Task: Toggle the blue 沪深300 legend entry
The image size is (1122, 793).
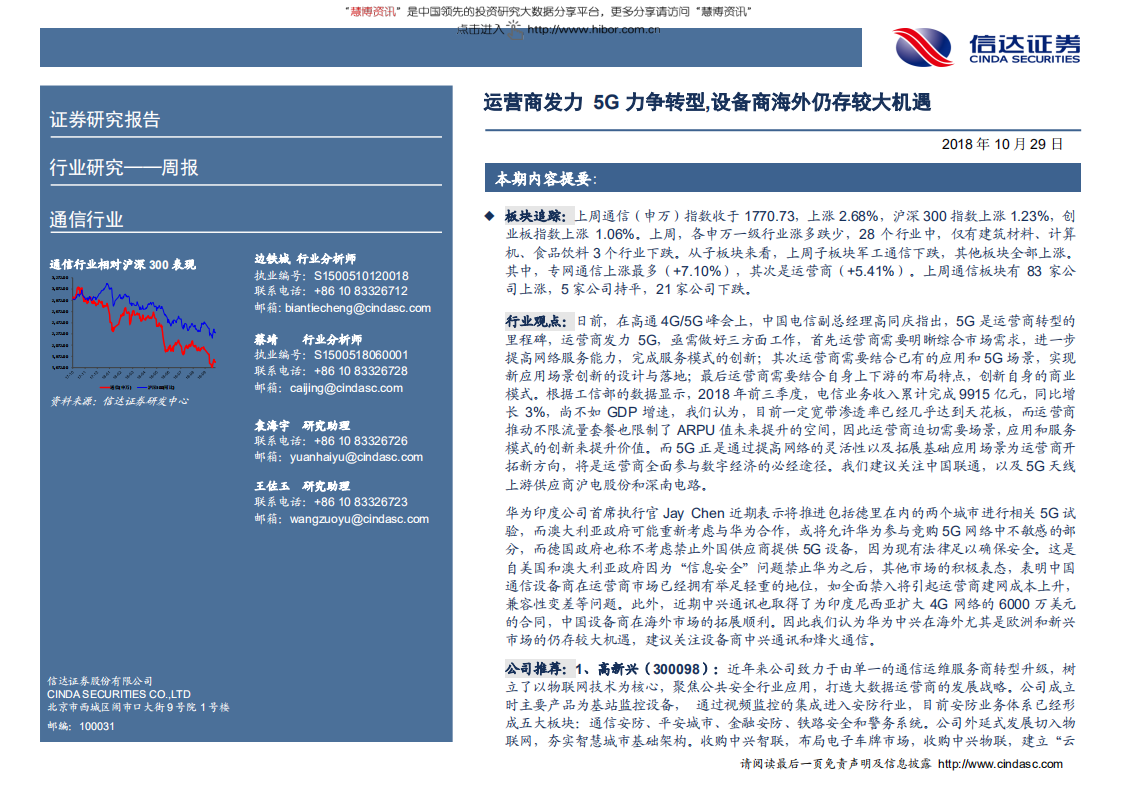Action: pos(156,387)
